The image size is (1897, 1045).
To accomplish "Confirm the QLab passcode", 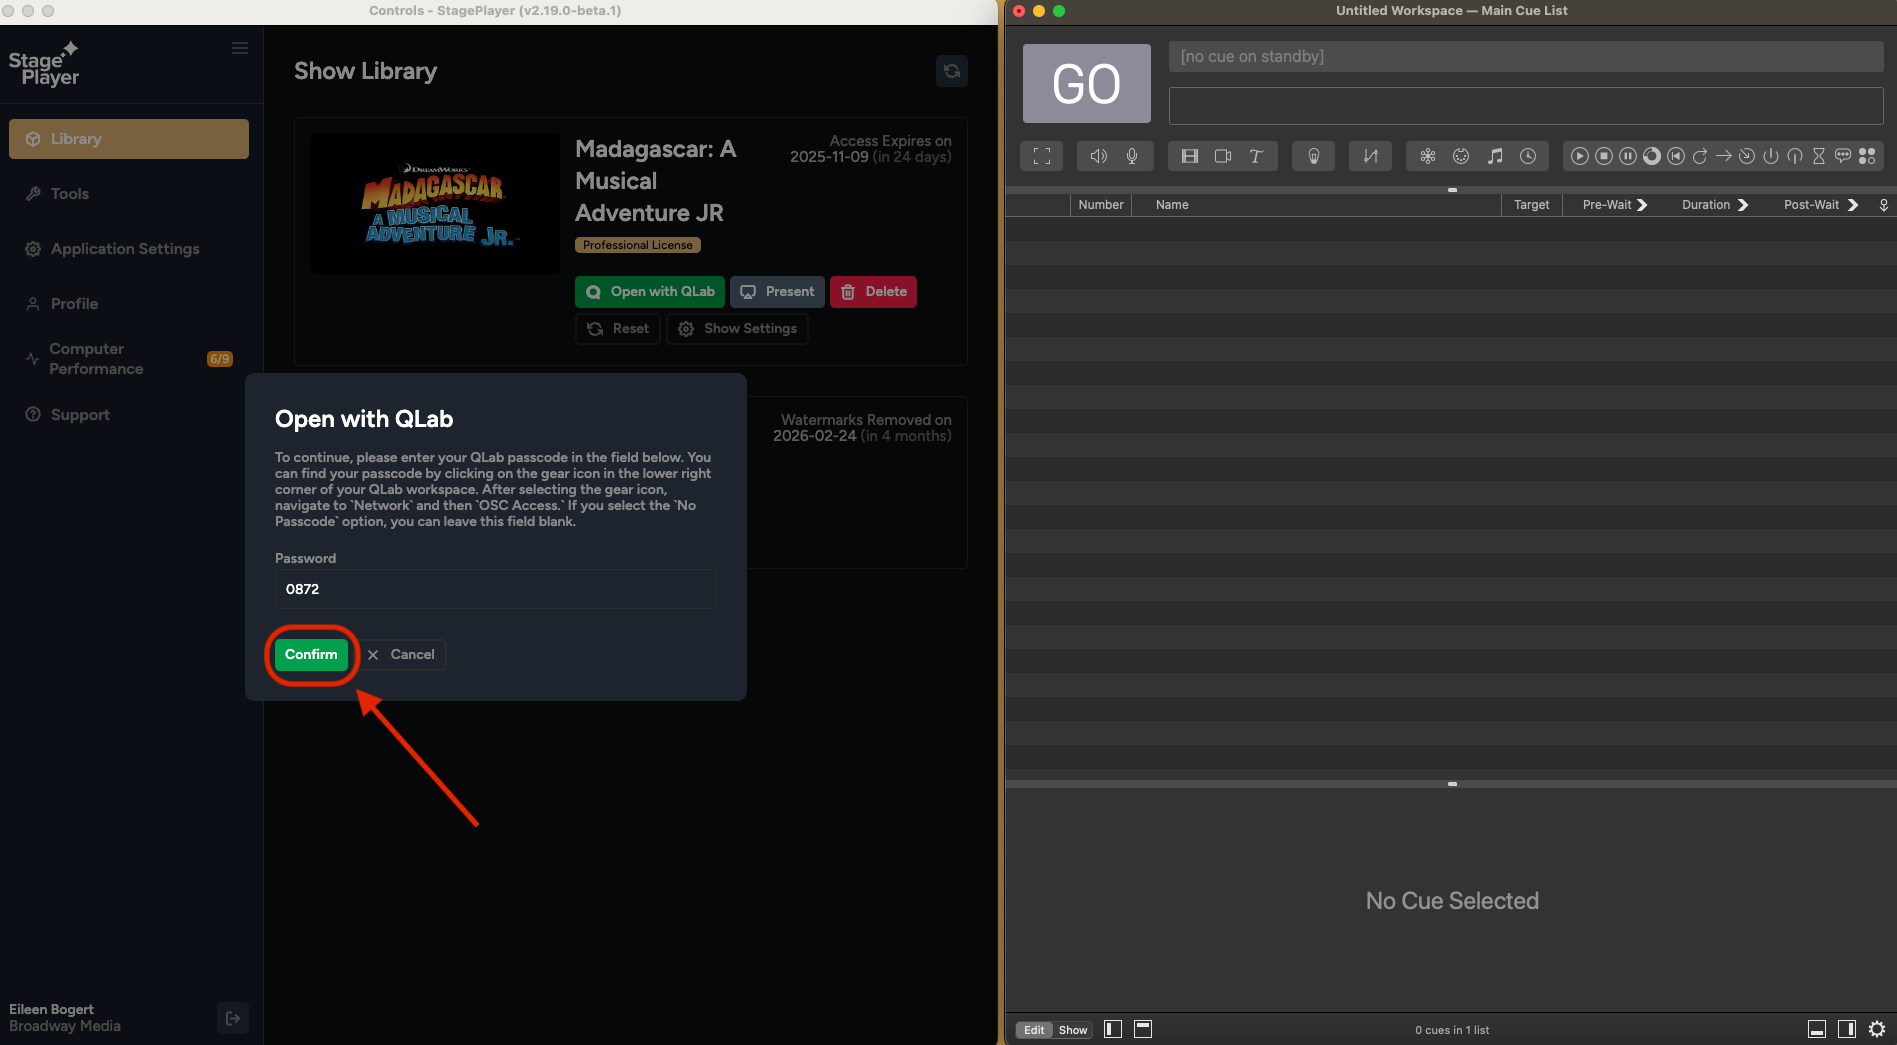I will point(311,655).
